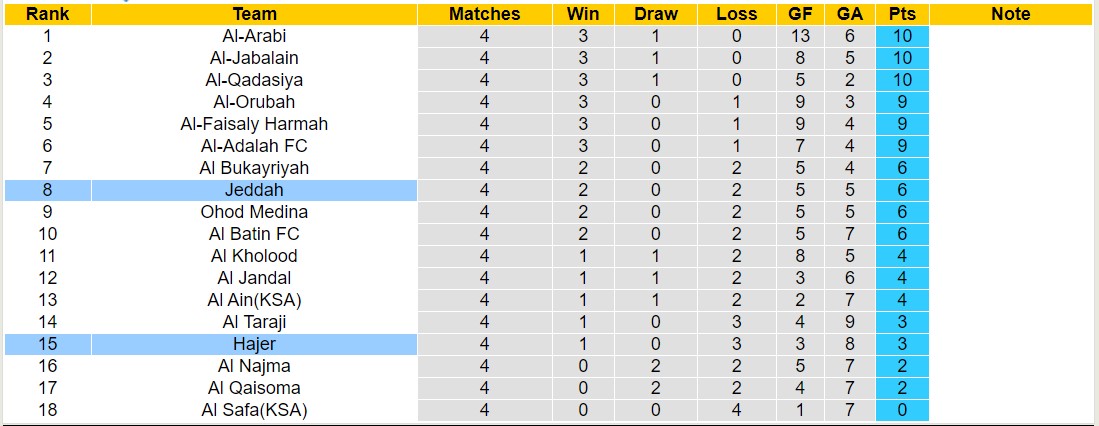Open the Al Batin FC team link
The width and height of the screenshot is (1099, 426).
[x=254, y=234]
